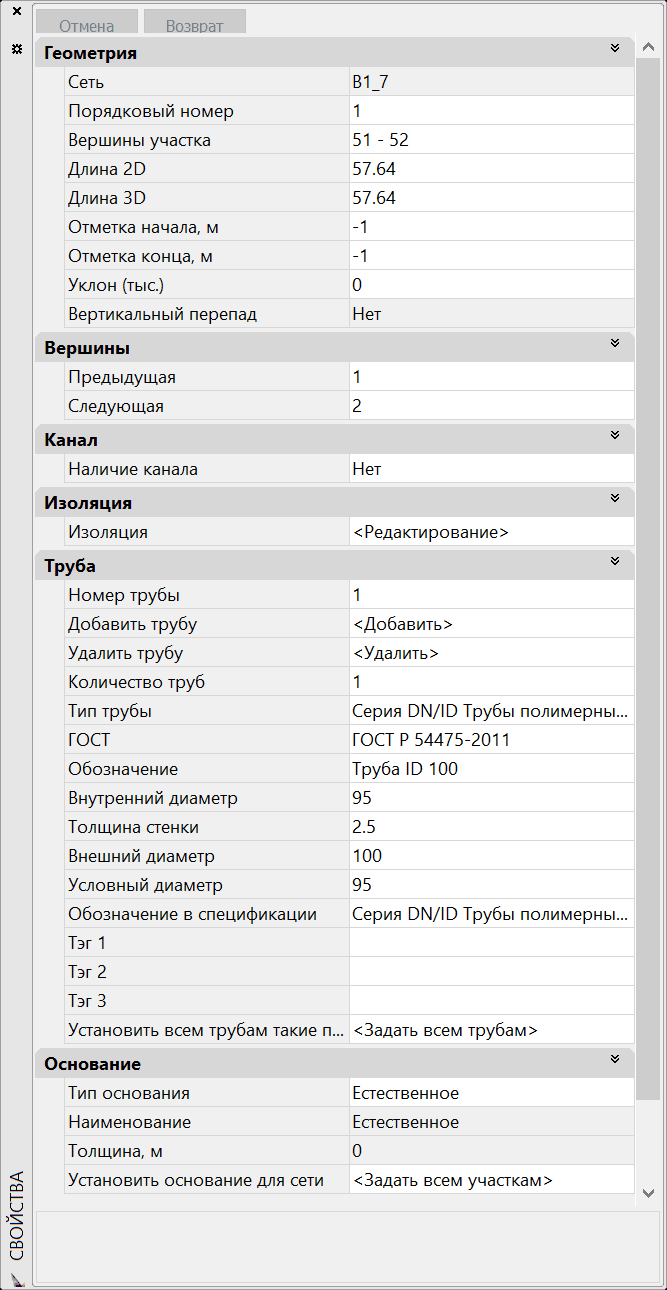Click the auto-hide icon below the close button

[16, 49]
